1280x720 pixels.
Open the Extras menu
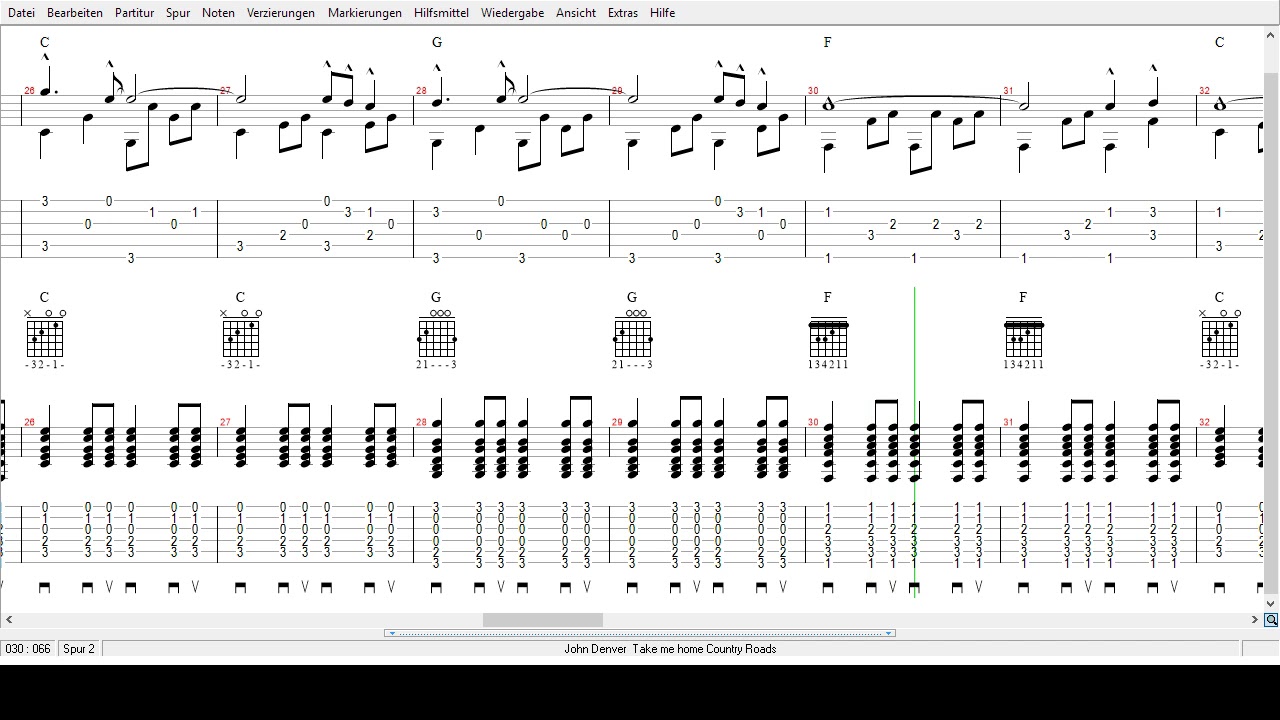click(x=623, y=13)
